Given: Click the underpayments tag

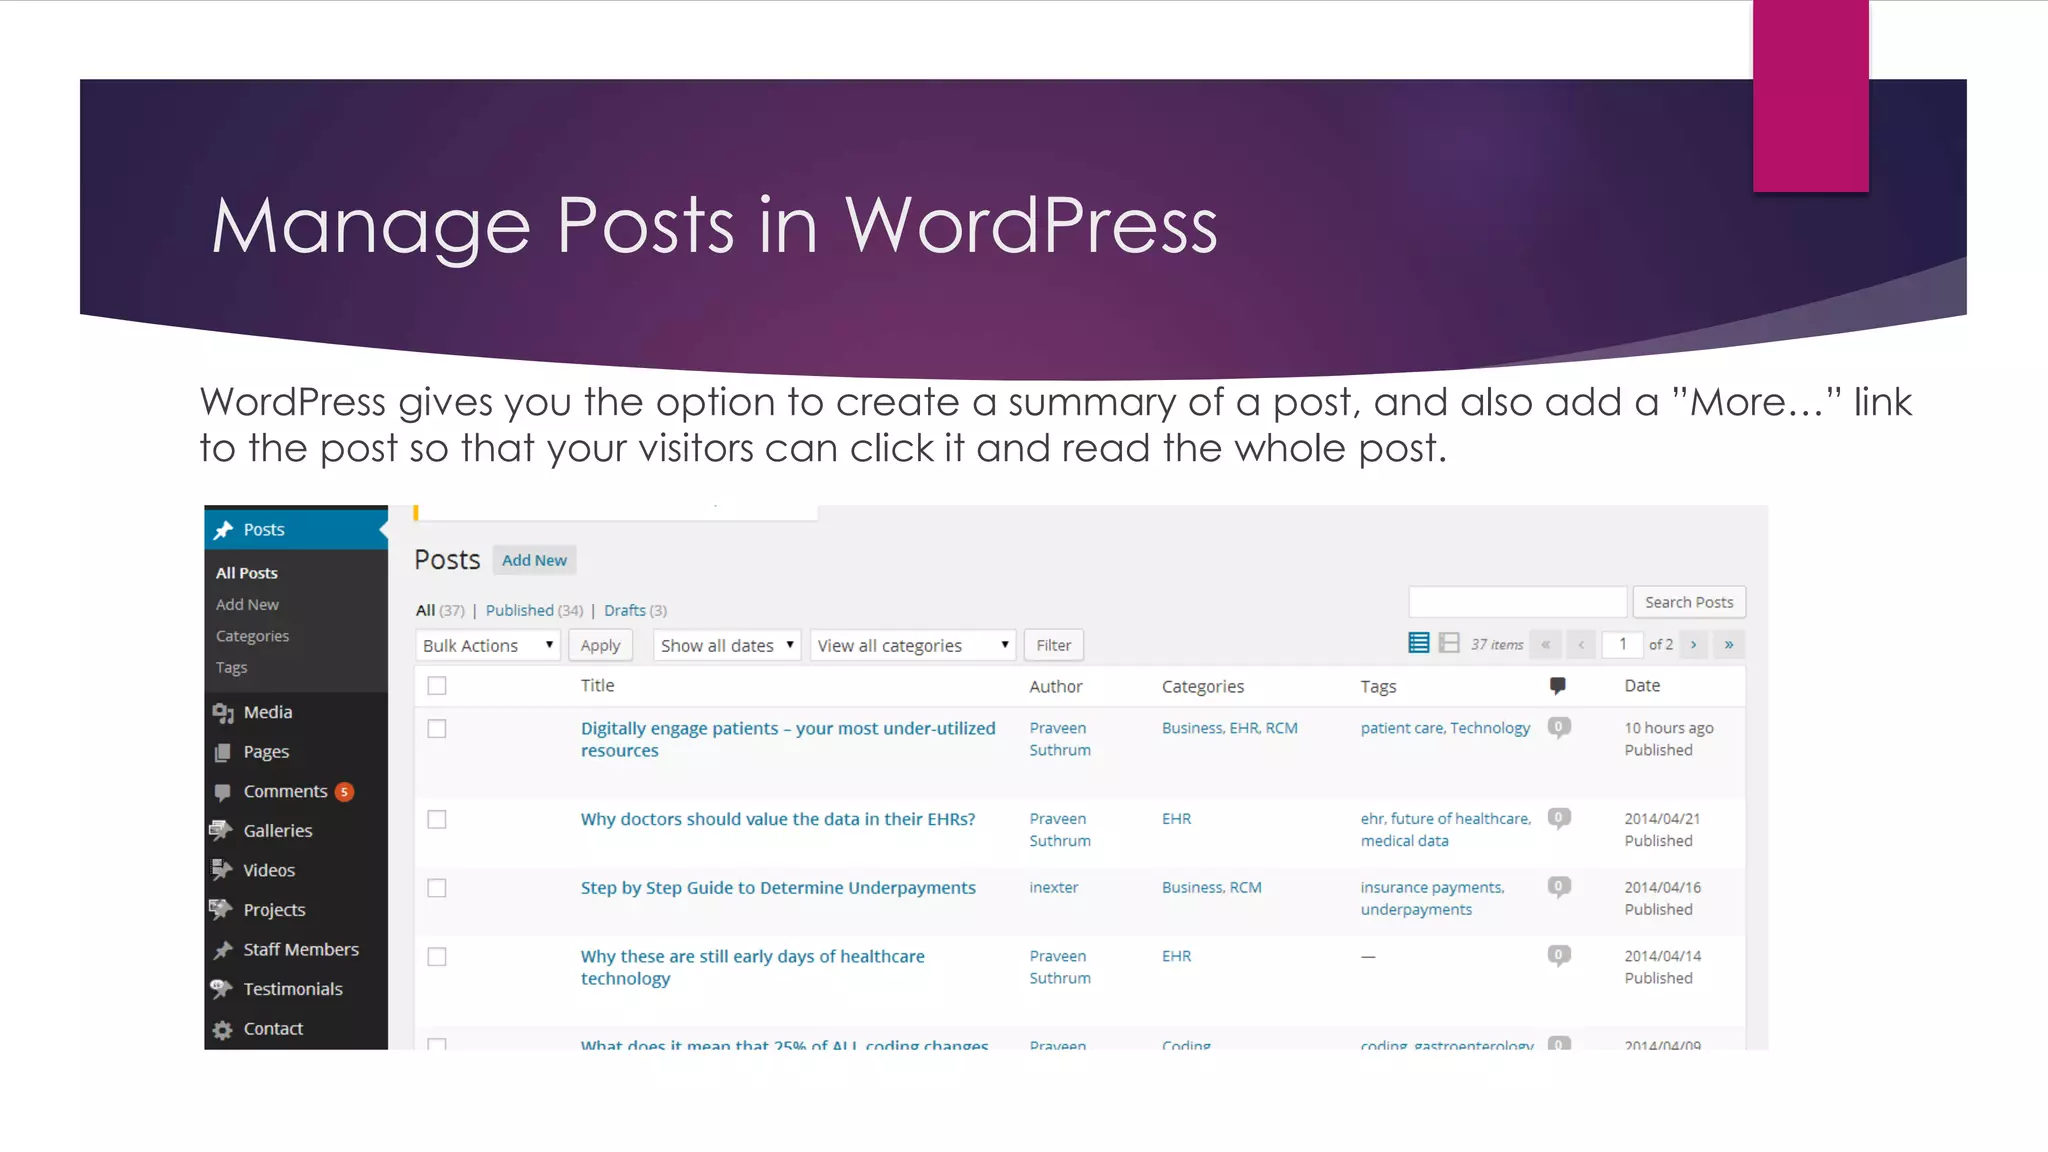Looking at the screenshot, I should click(1416, 910).
